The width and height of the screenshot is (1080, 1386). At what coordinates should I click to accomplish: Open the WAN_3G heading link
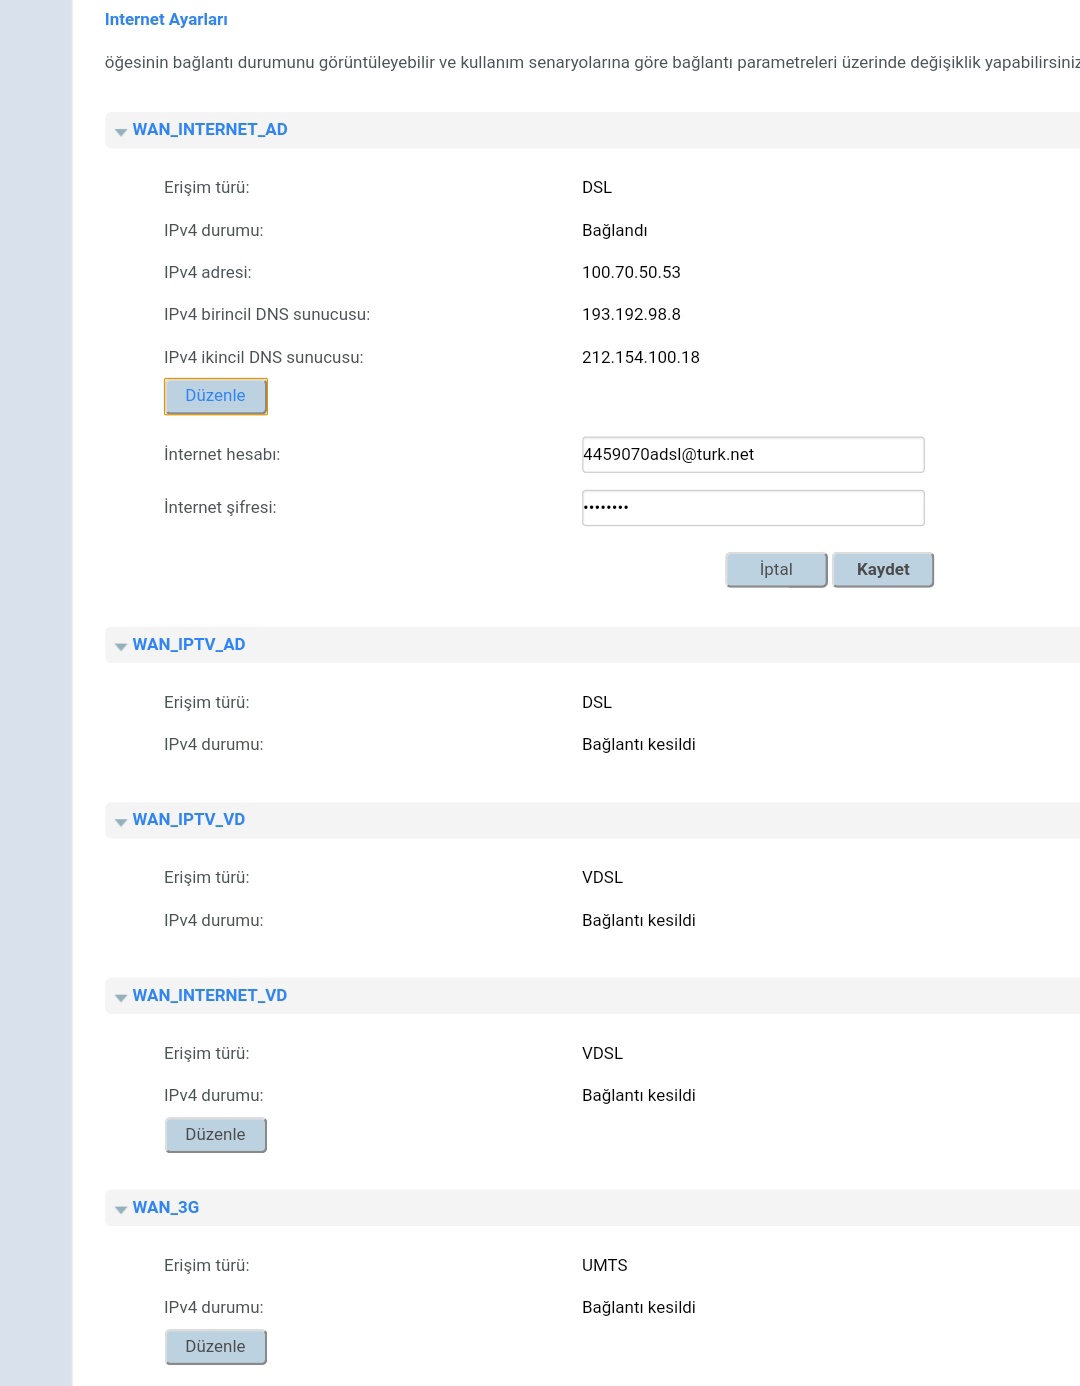pyautogui.click(x=166, y=1207)
